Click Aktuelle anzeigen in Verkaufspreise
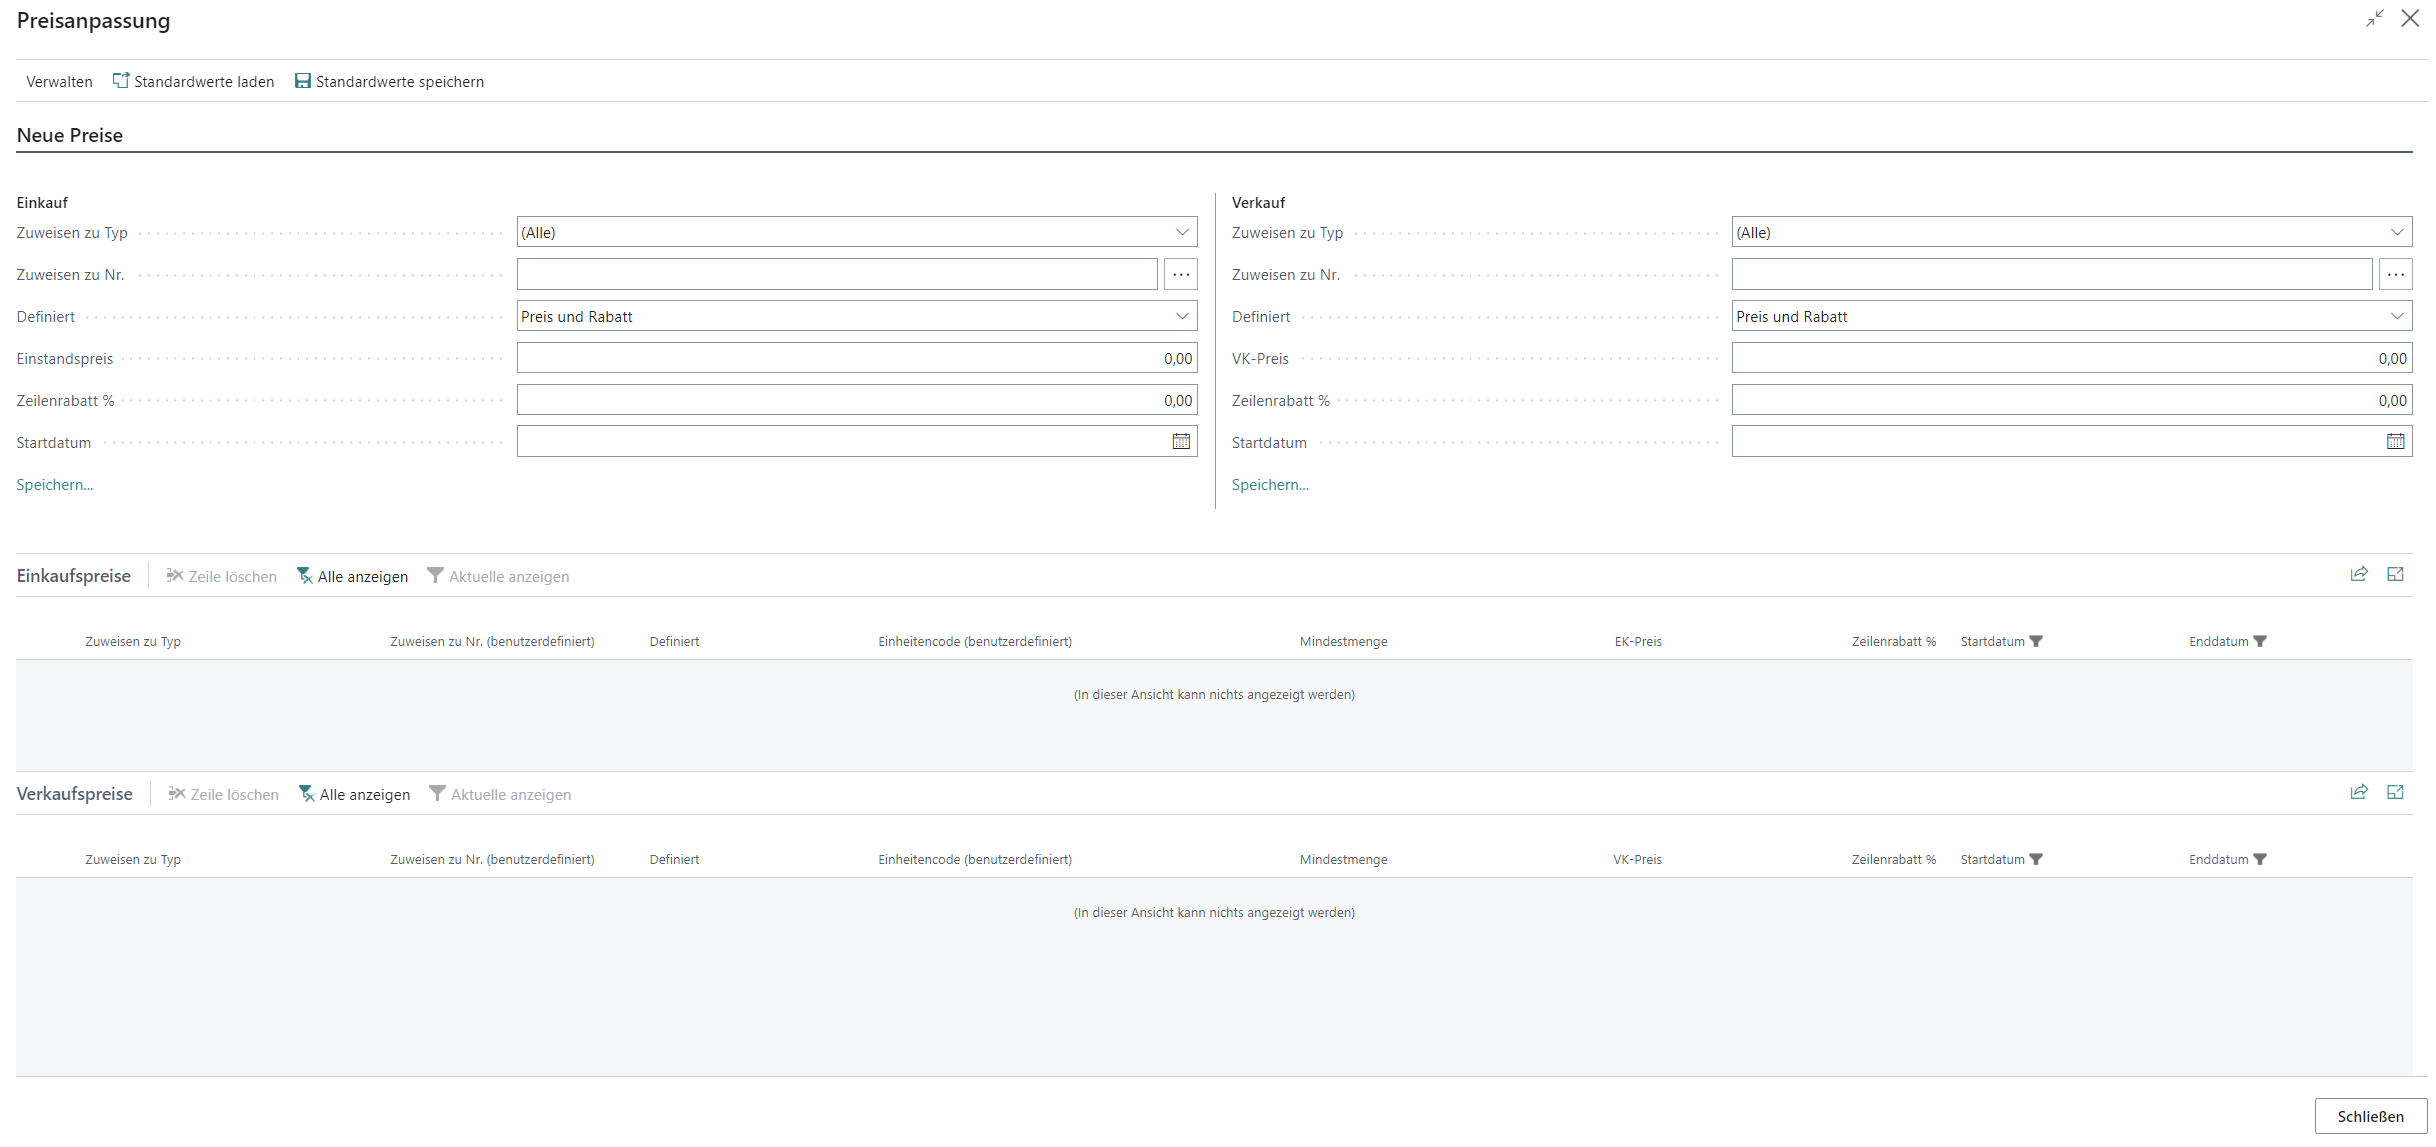 (500, 794)
